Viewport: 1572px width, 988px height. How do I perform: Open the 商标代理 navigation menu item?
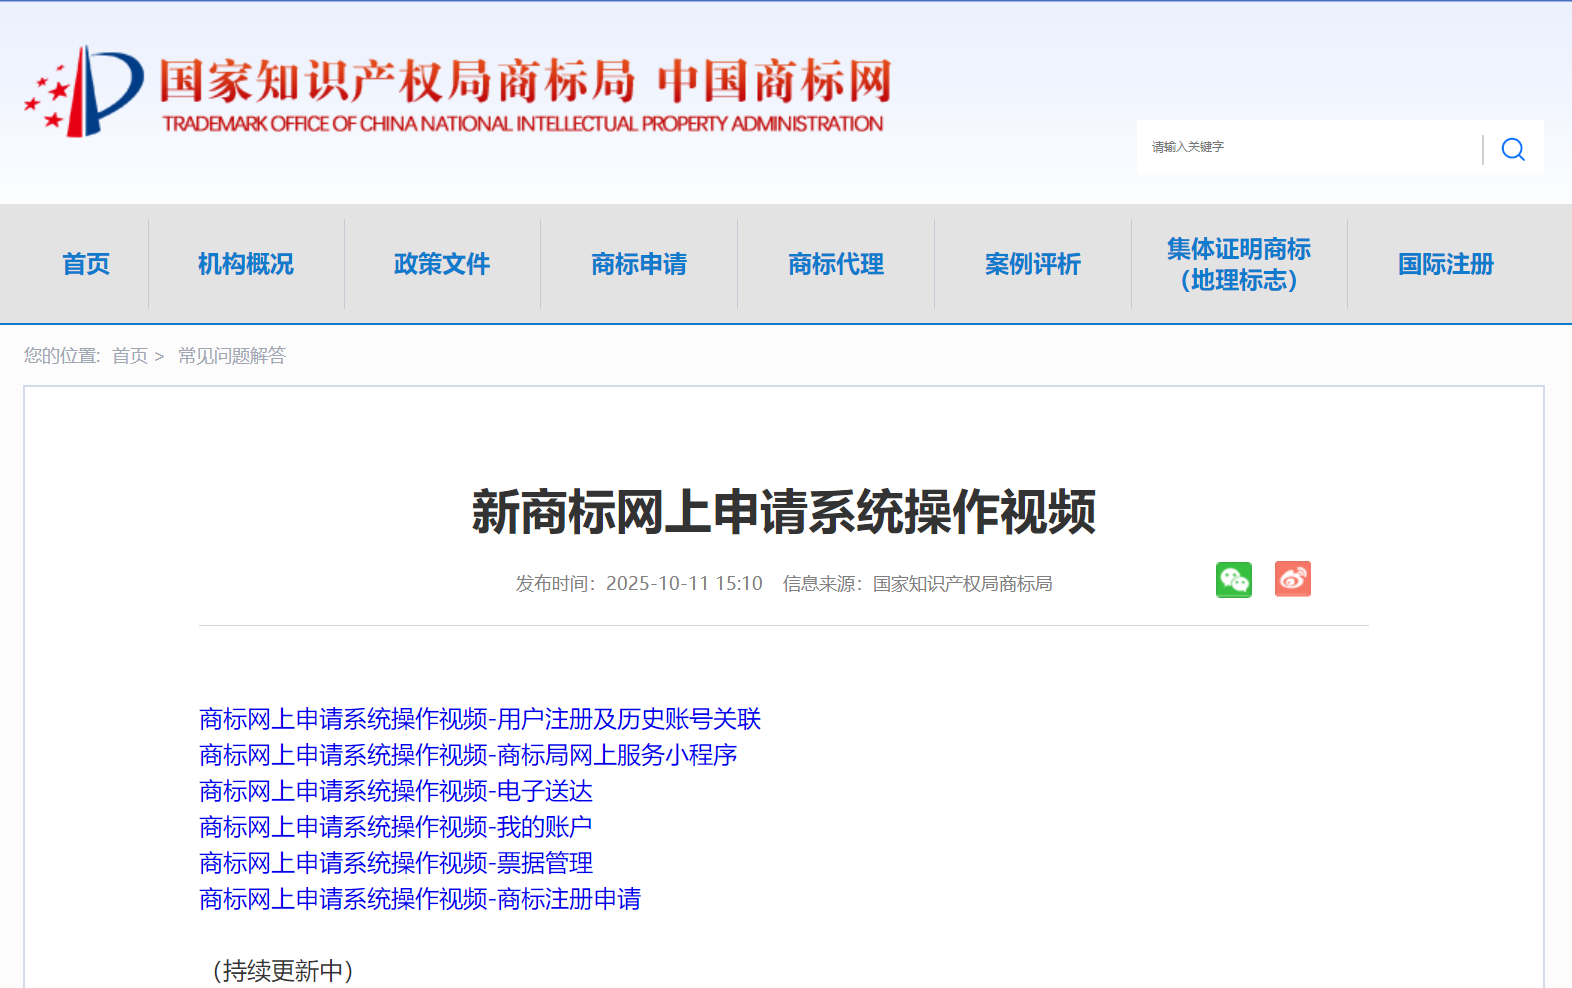(836, 264)
